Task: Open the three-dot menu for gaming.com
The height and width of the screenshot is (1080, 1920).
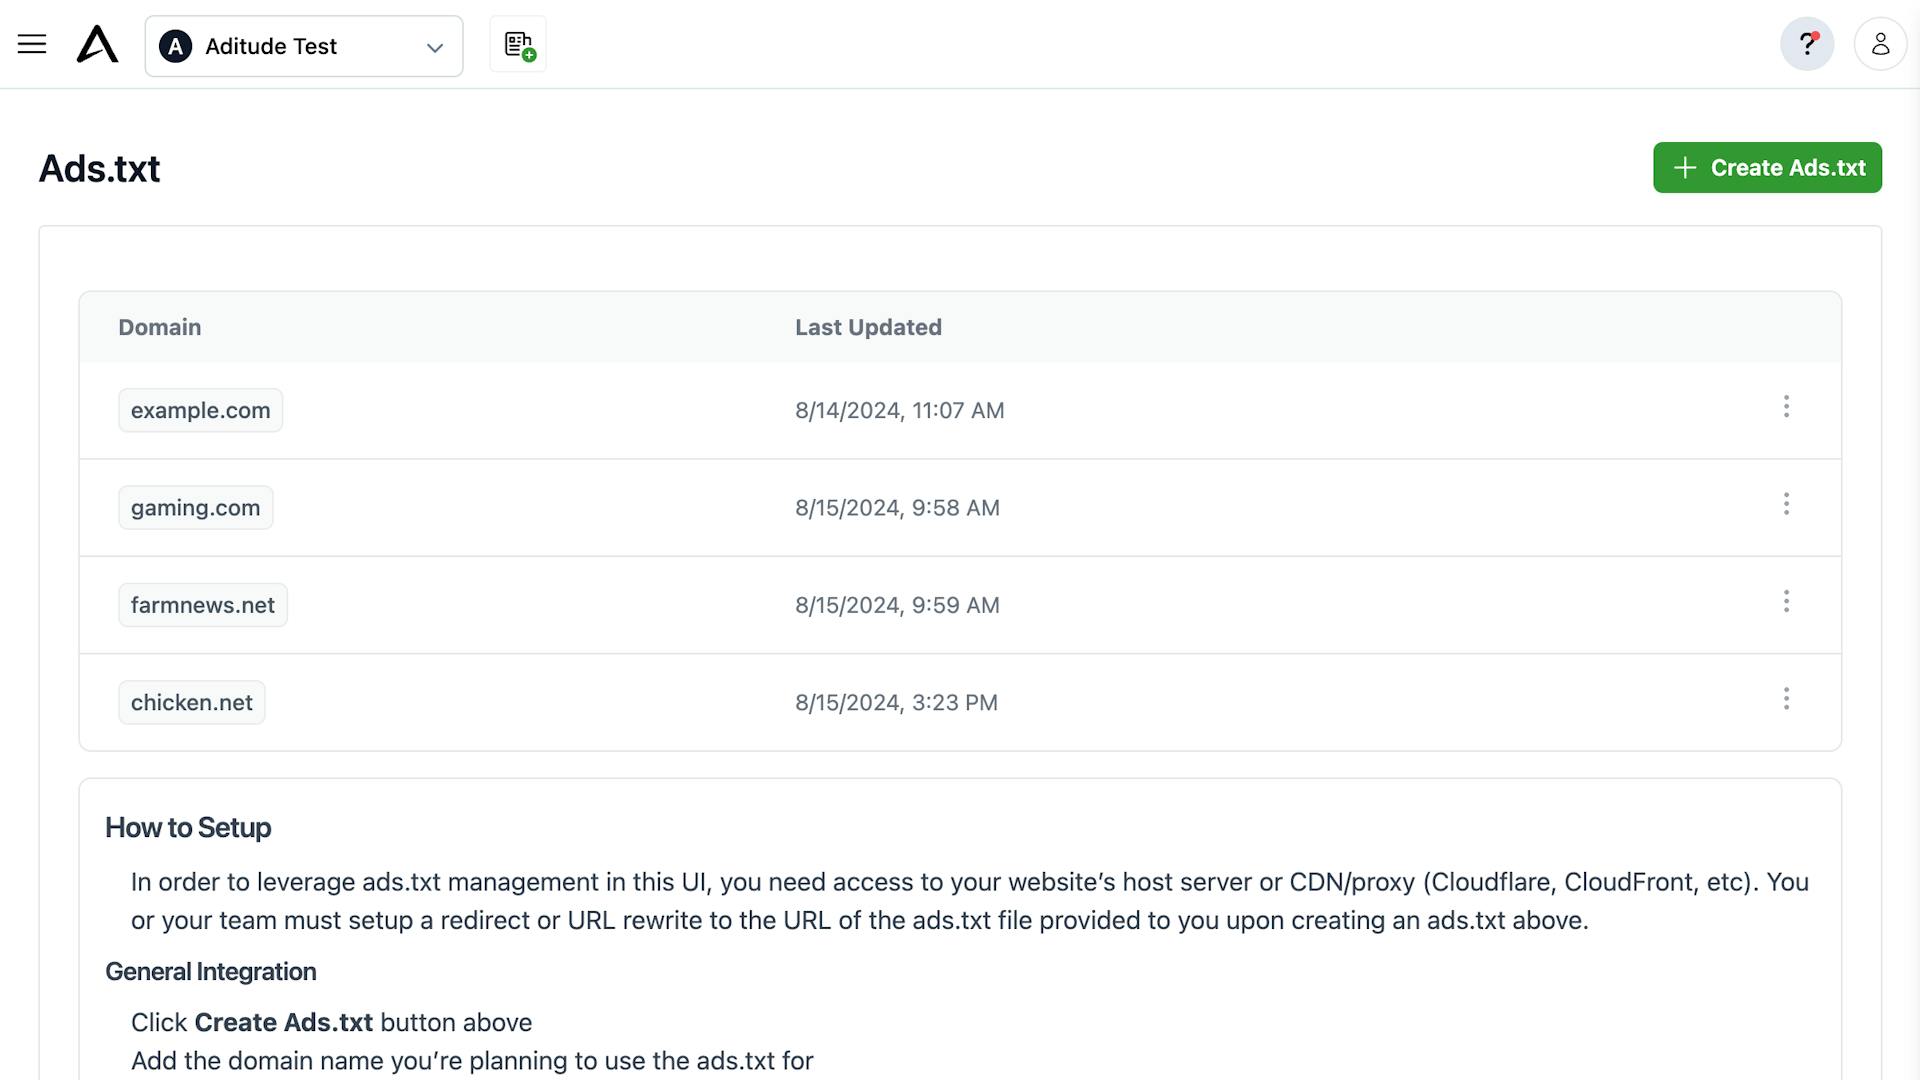Action: coord(1786,504)
